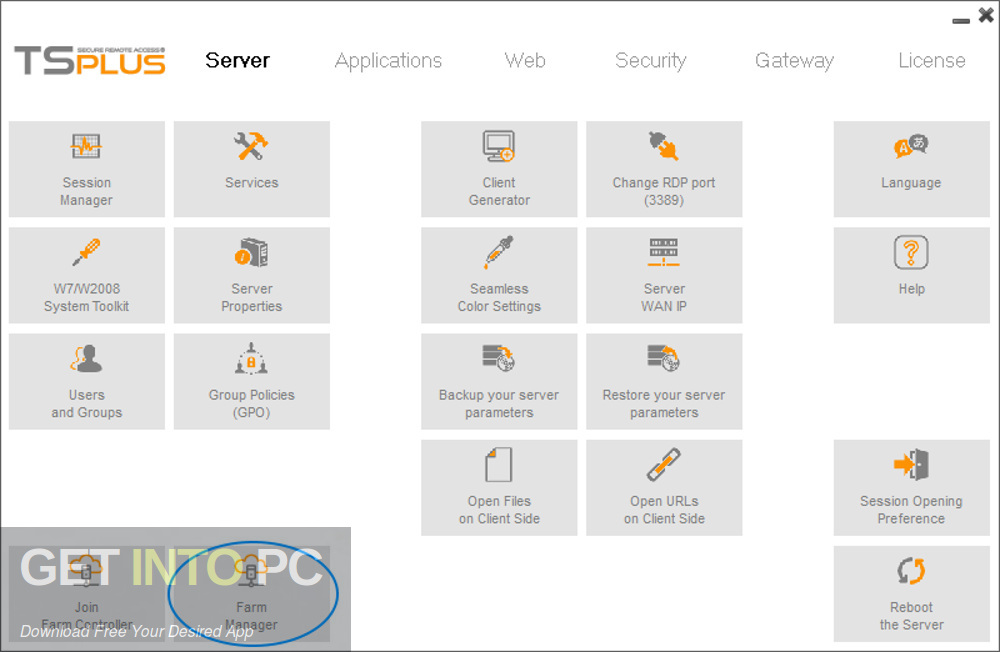Go to the Web tab
The height and width of the screenshot is (652, 1000).
(x=525, y=61)
